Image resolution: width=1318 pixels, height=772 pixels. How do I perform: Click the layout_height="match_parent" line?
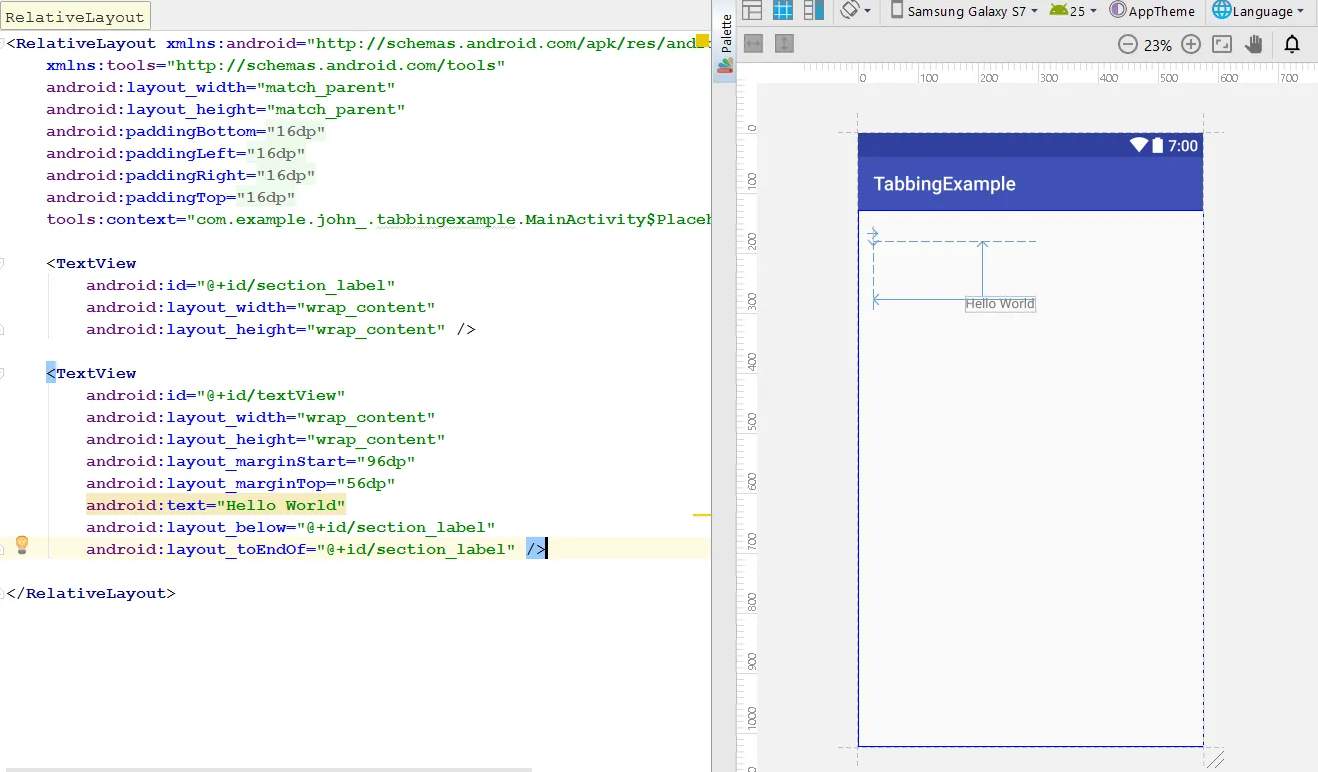point(226,109)
